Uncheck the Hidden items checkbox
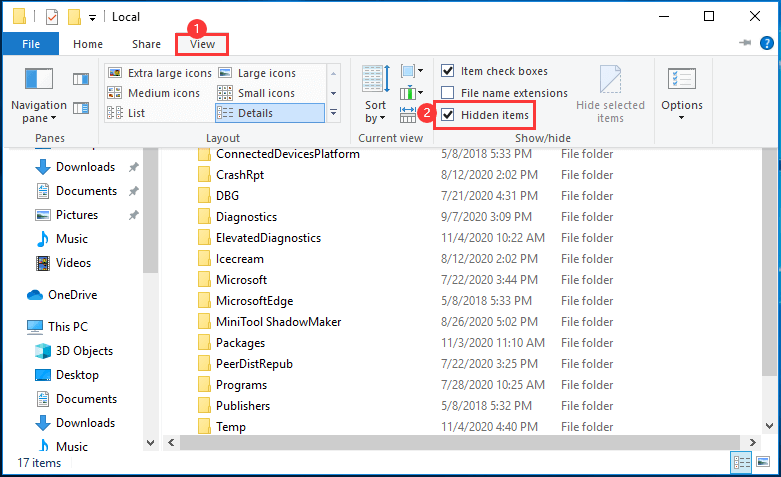781x477 pixels. coord(448,115)
